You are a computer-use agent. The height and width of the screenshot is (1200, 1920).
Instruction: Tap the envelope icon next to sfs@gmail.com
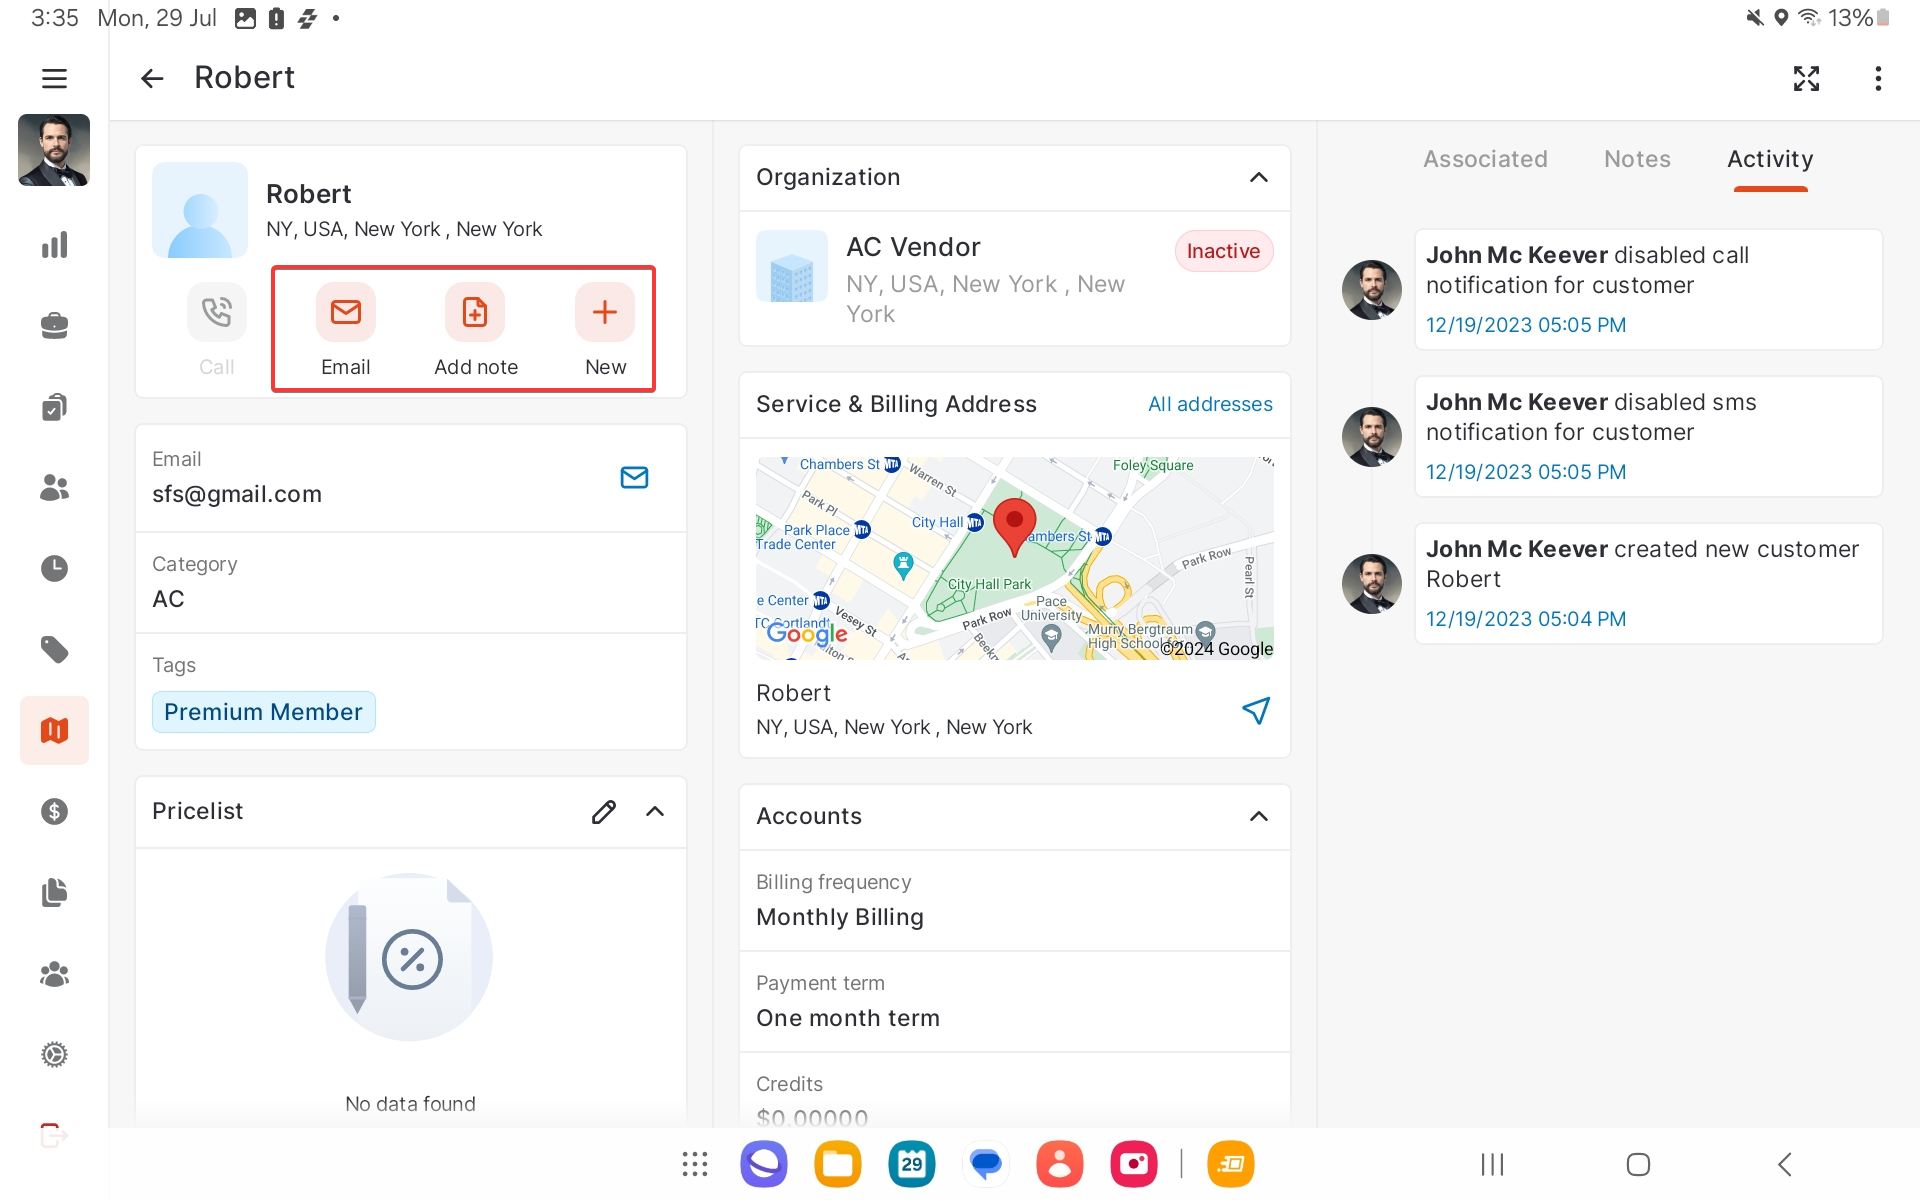[x=634, y=477]
